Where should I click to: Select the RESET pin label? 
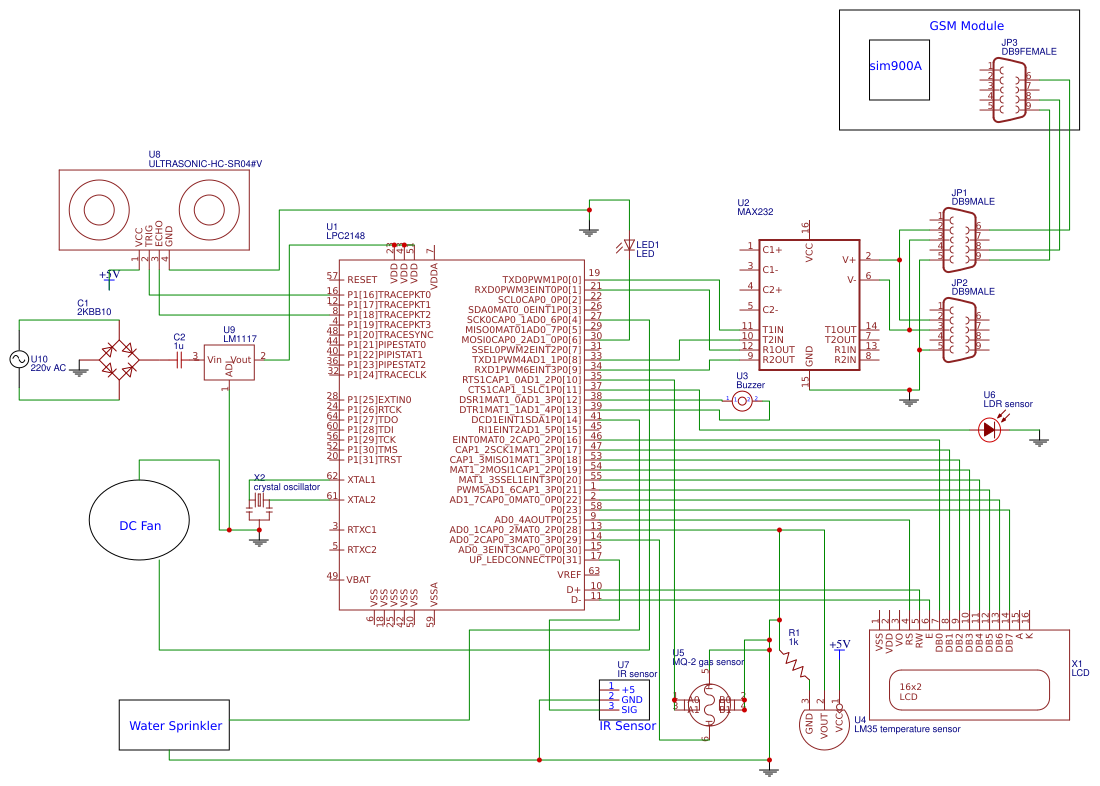click(362, 280)
